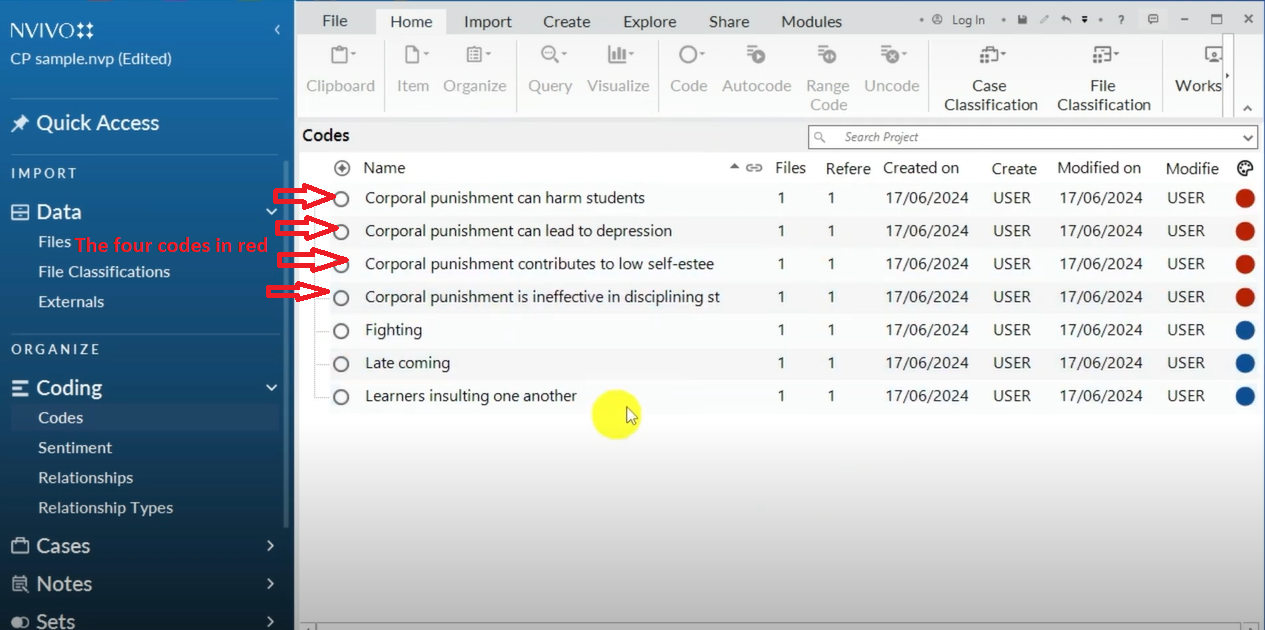The image size is (1265, 630).
Task: Click the Range Code ribbon button
Action: coord(828,77)
